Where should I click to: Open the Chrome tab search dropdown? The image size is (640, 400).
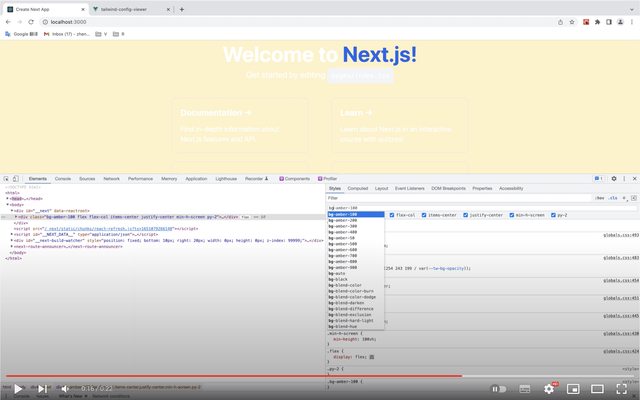tap(631, 9)
